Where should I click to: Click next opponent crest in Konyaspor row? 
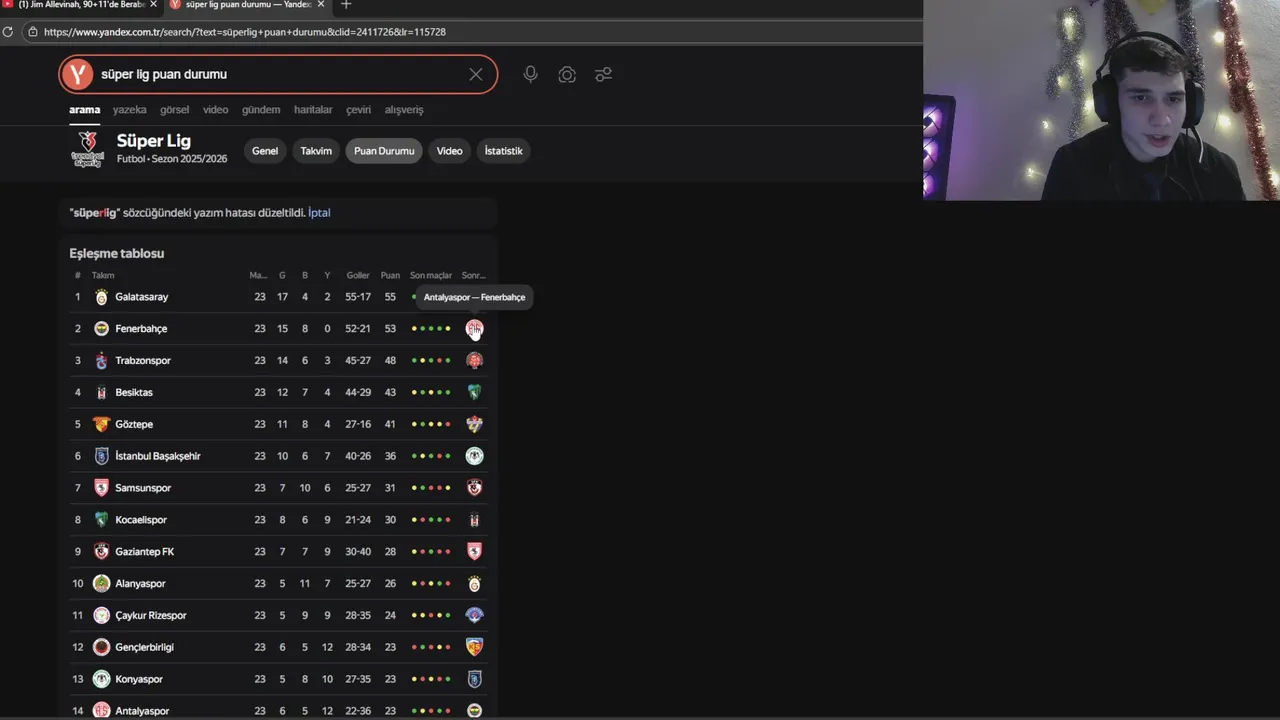(475, 679)
